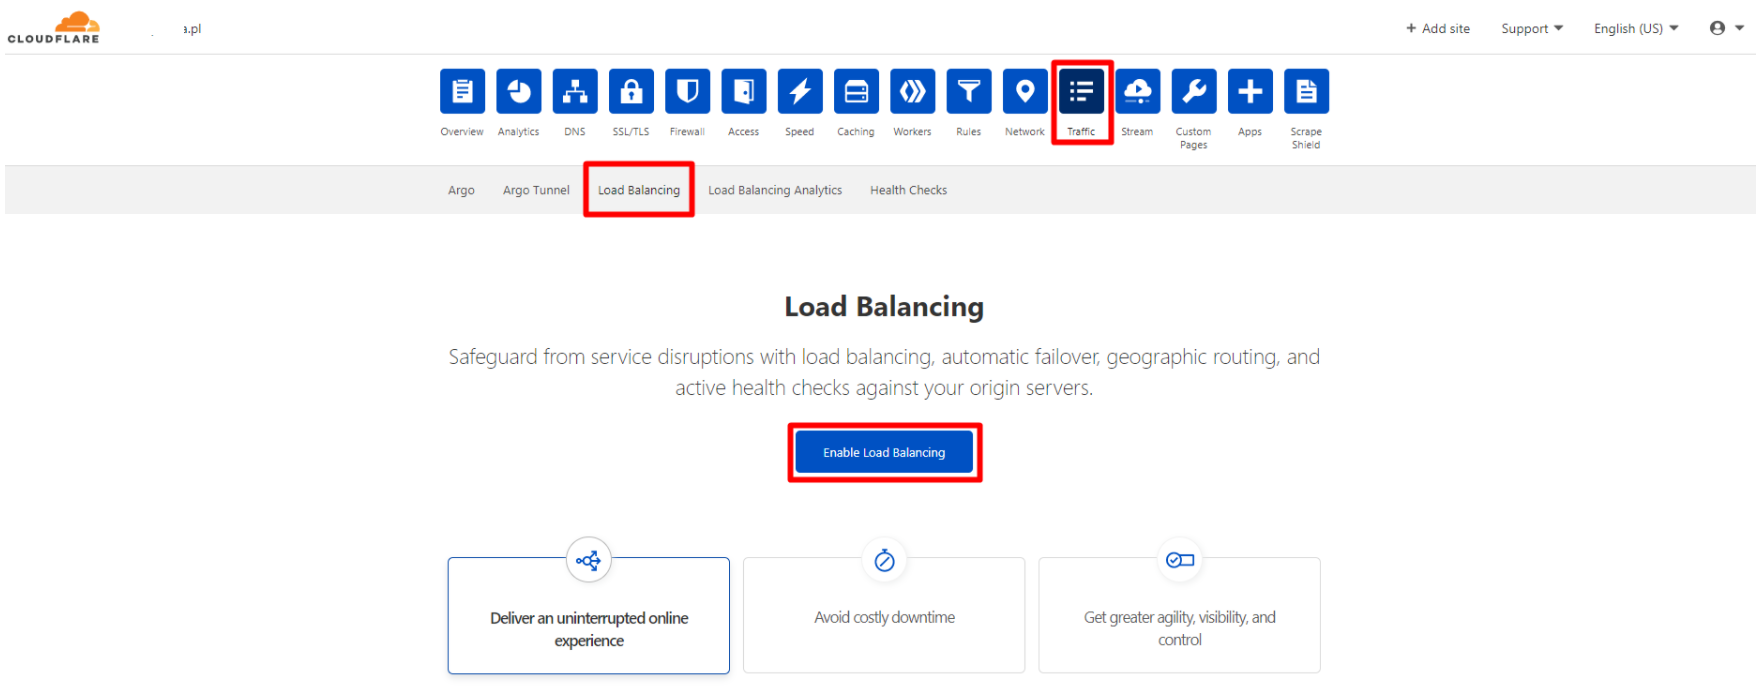Expand the Support dropdown

tap(1532, 29)
